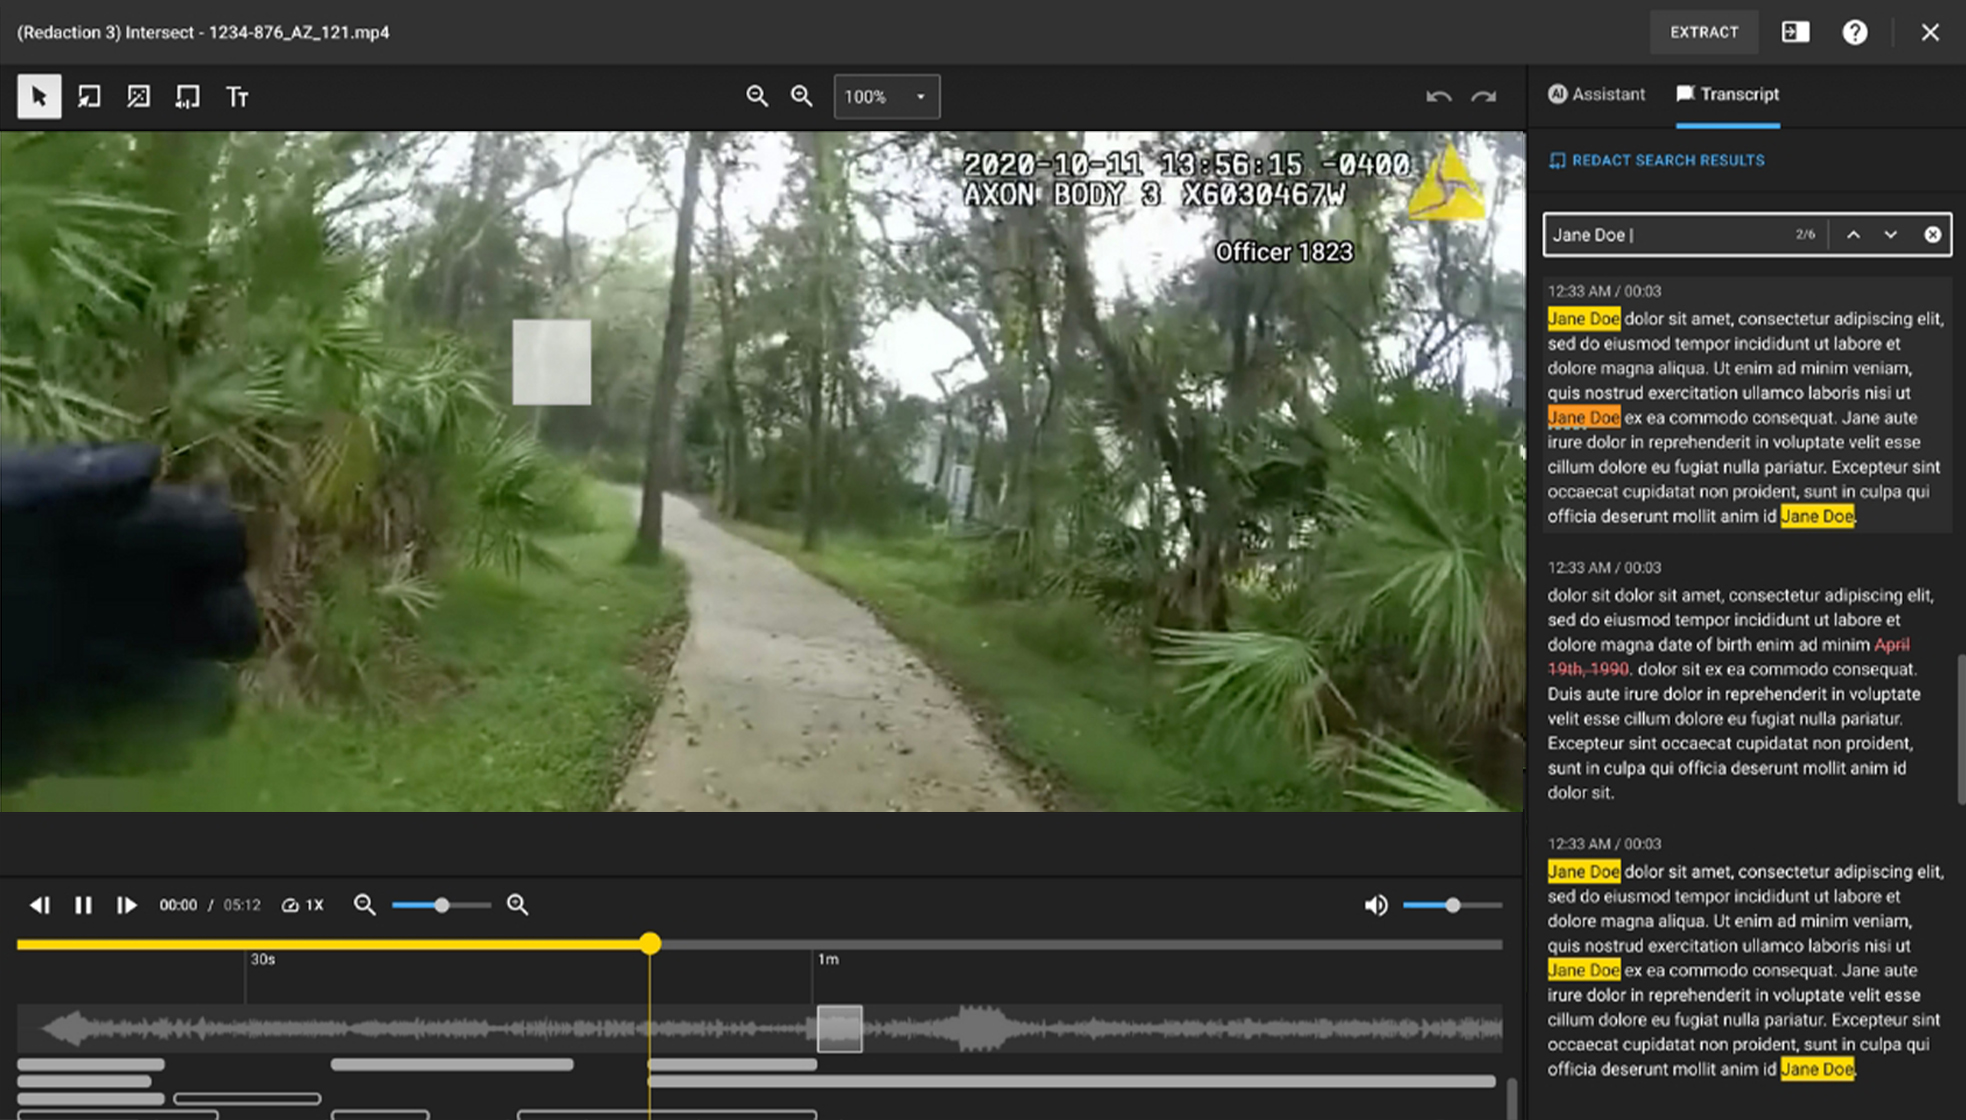Select the text redaction tool
Viewport: 1966px width, 1120px height.
237,96
